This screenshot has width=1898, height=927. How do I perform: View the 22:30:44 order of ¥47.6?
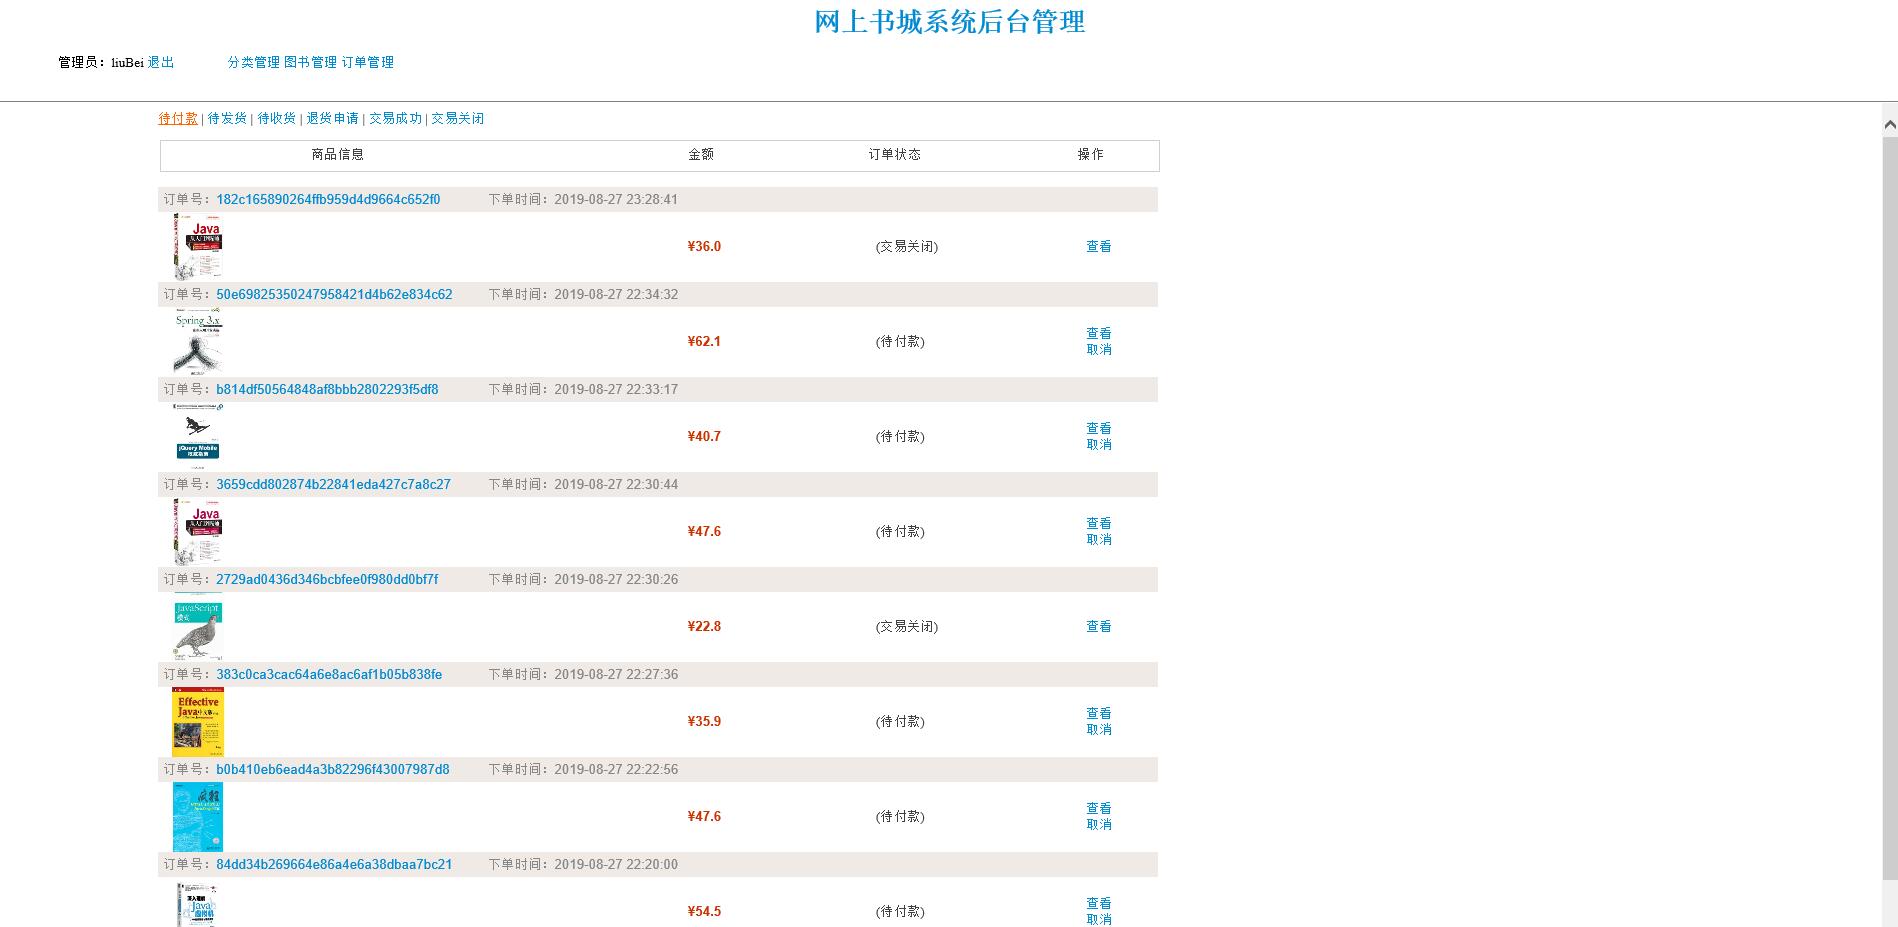(x=1099, y=523)
